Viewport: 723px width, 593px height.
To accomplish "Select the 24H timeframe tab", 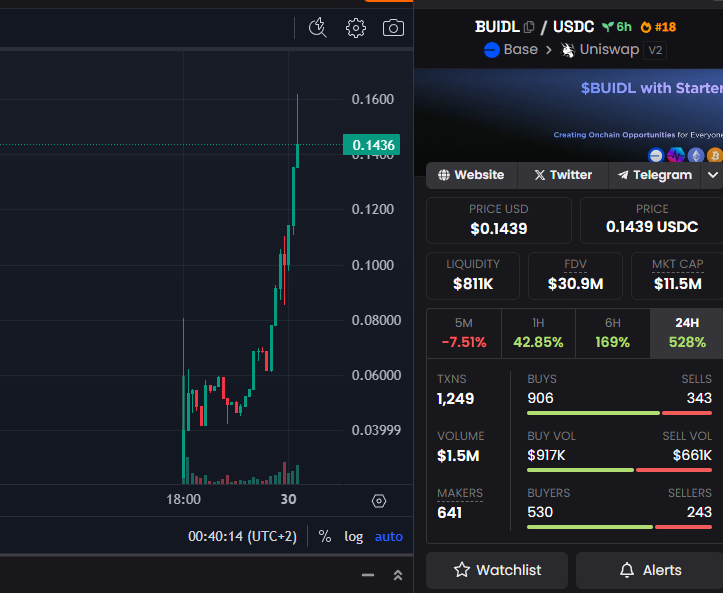I will pos(687,333).
